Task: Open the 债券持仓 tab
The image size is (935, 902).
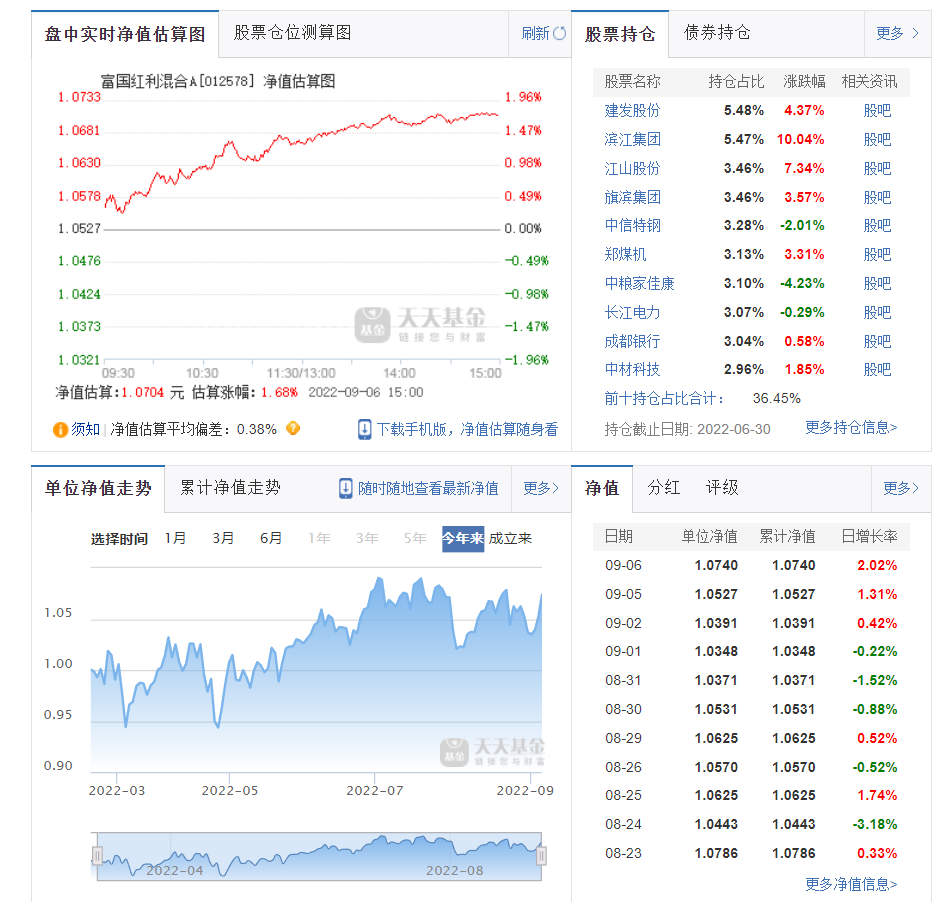Action: (717, 33)
